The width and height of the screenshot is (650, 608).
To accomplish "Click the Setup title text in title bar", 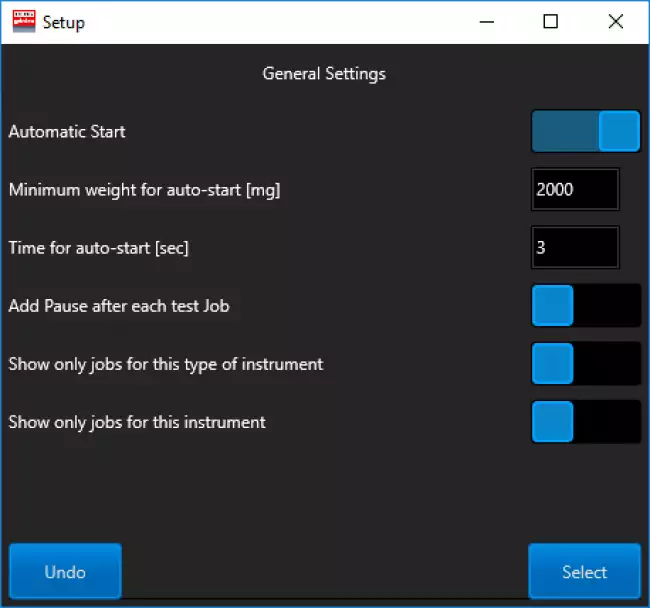I will tap(64, 22).
